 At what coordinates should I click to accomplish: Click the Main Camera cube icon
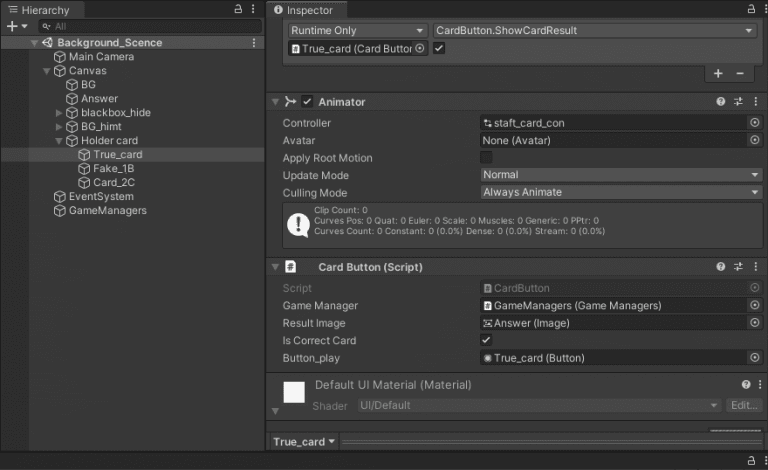(60, 57)
